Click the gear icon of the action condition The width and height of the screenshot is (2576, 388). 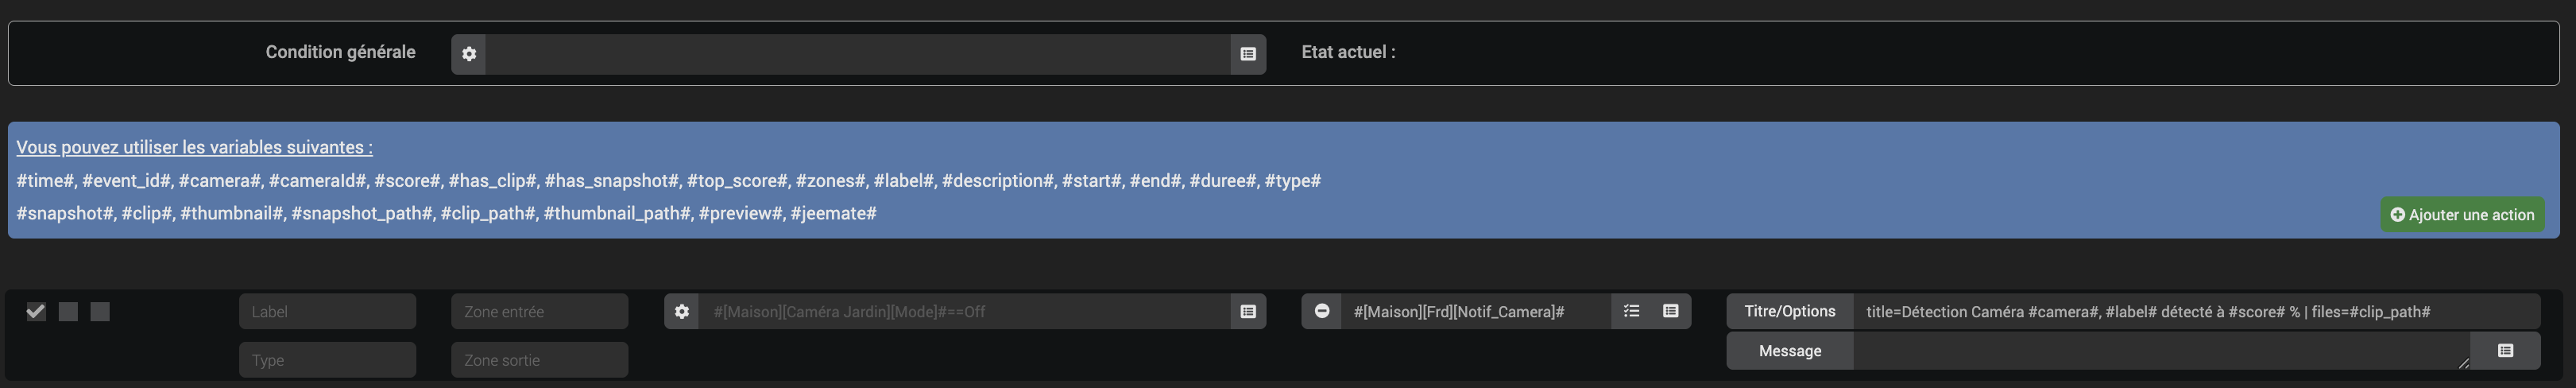tap(682, 312)
